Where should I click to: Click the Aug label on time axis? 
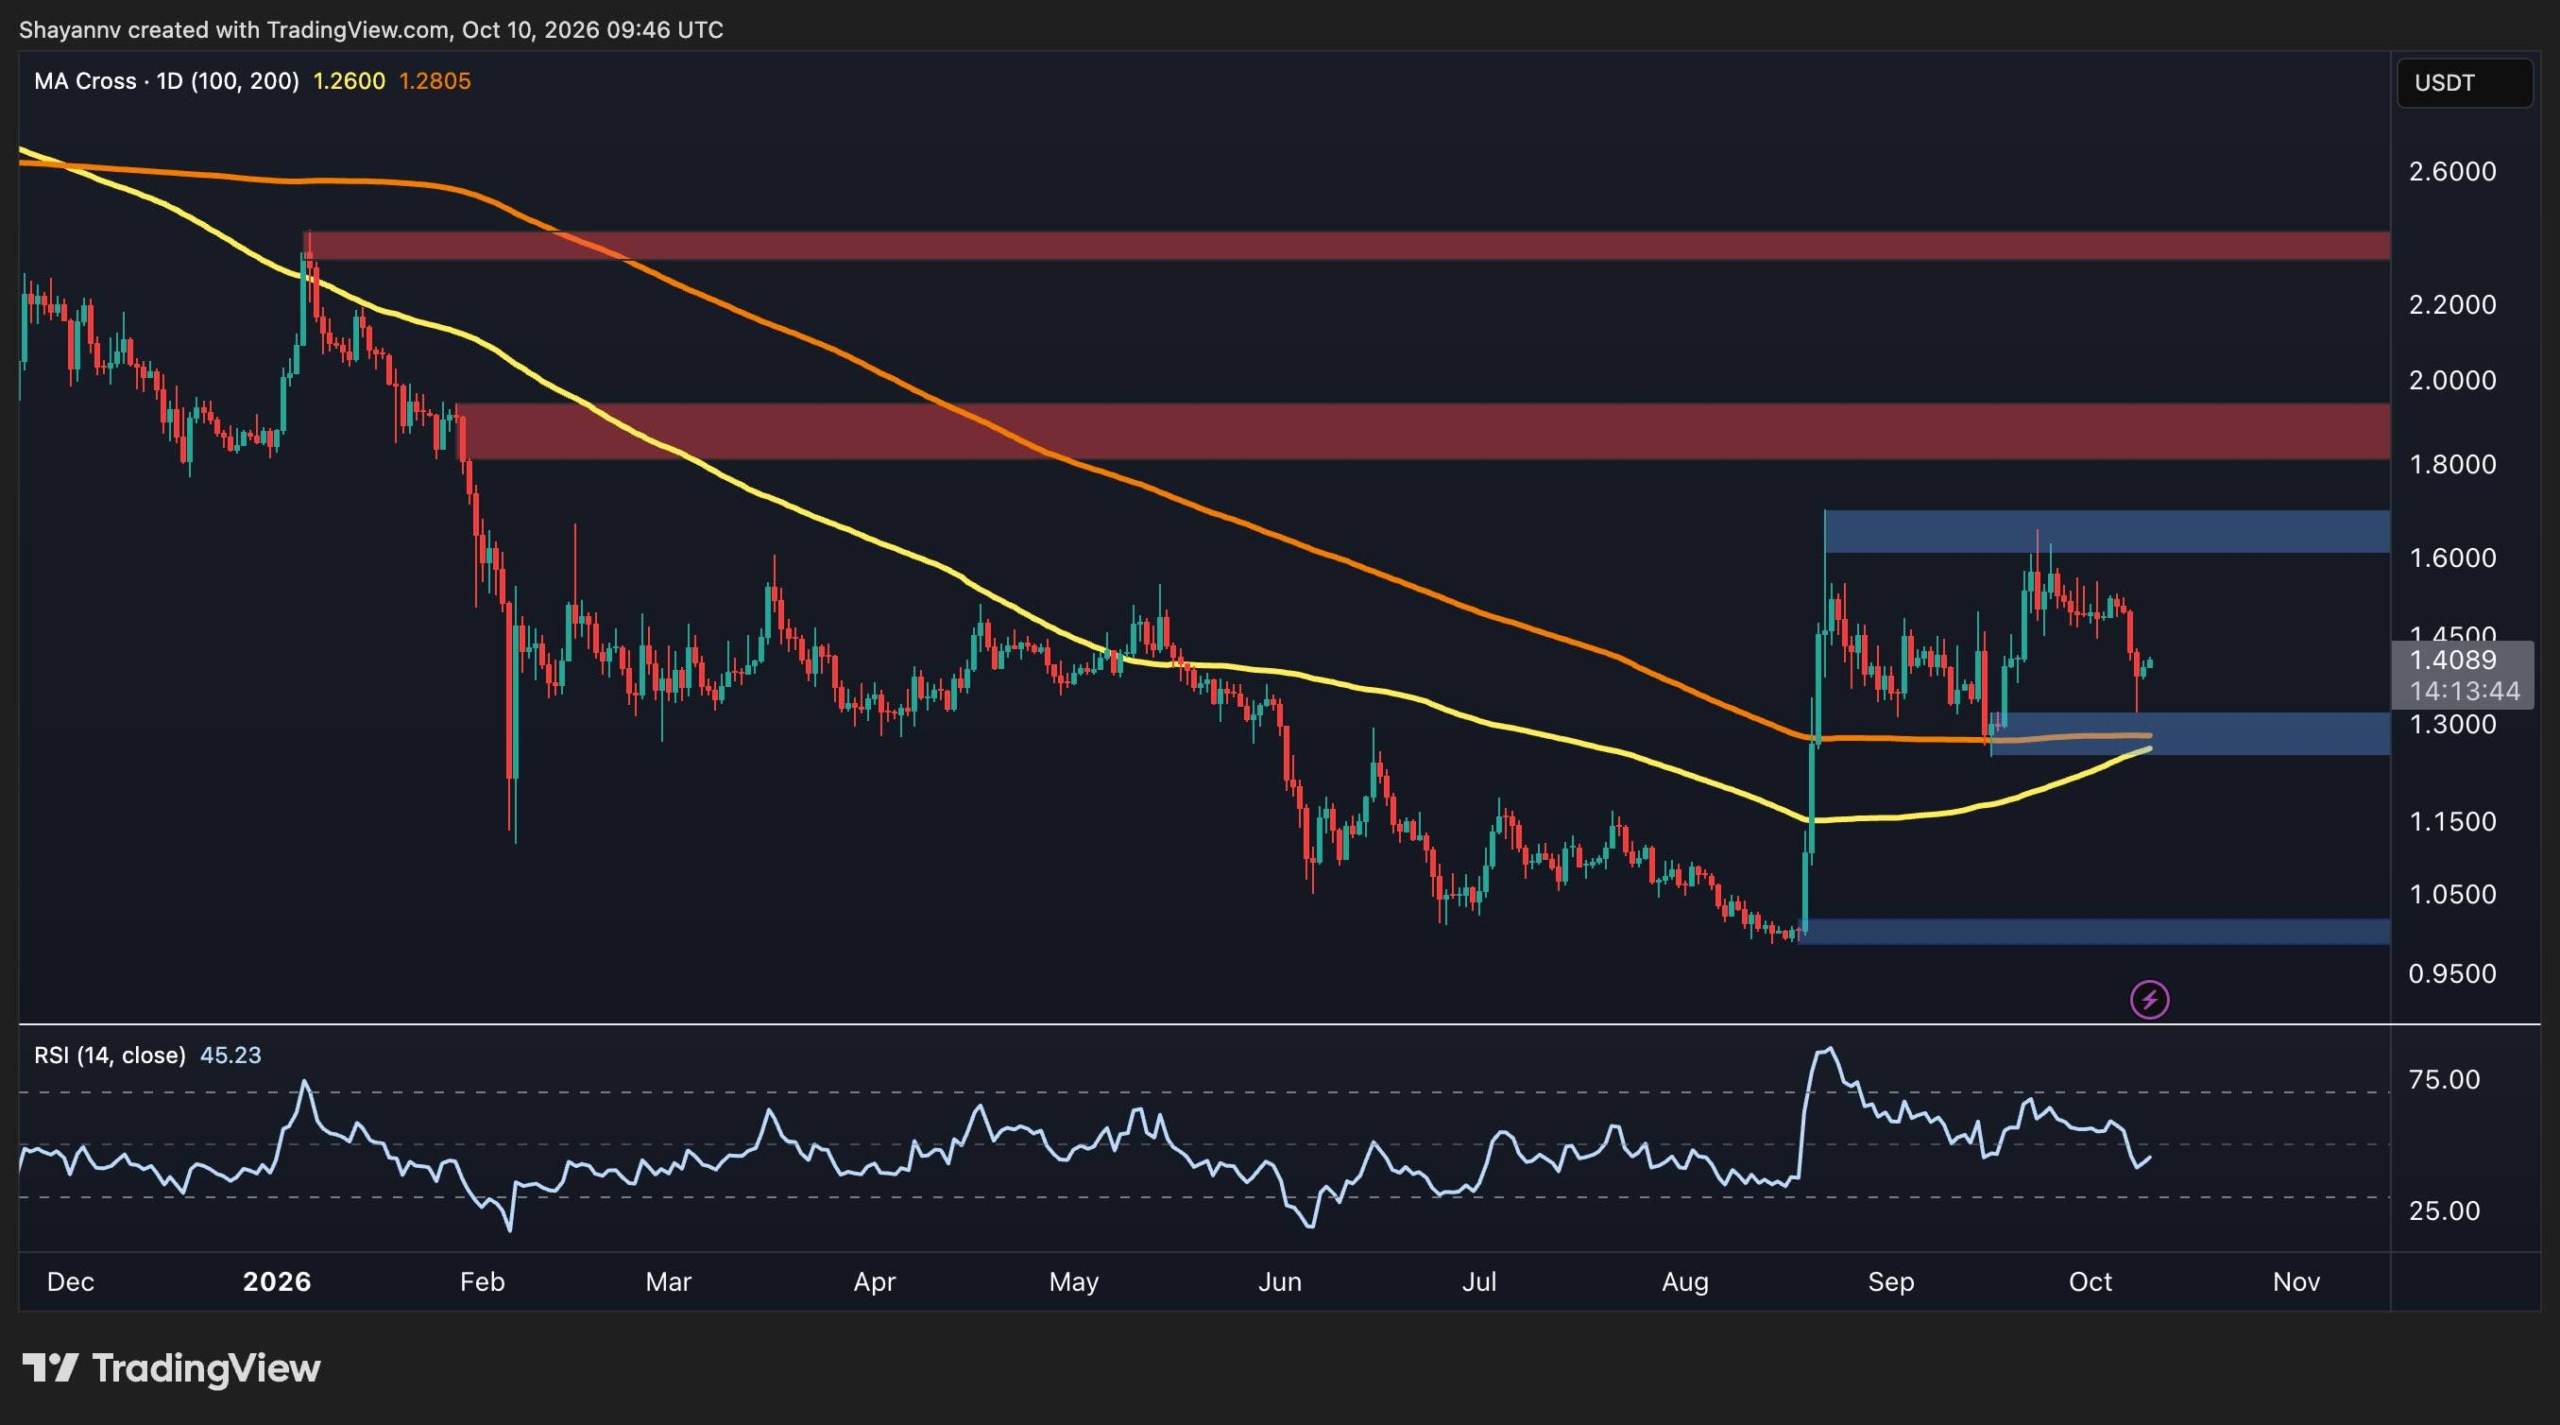[x=1685, y=1282]
